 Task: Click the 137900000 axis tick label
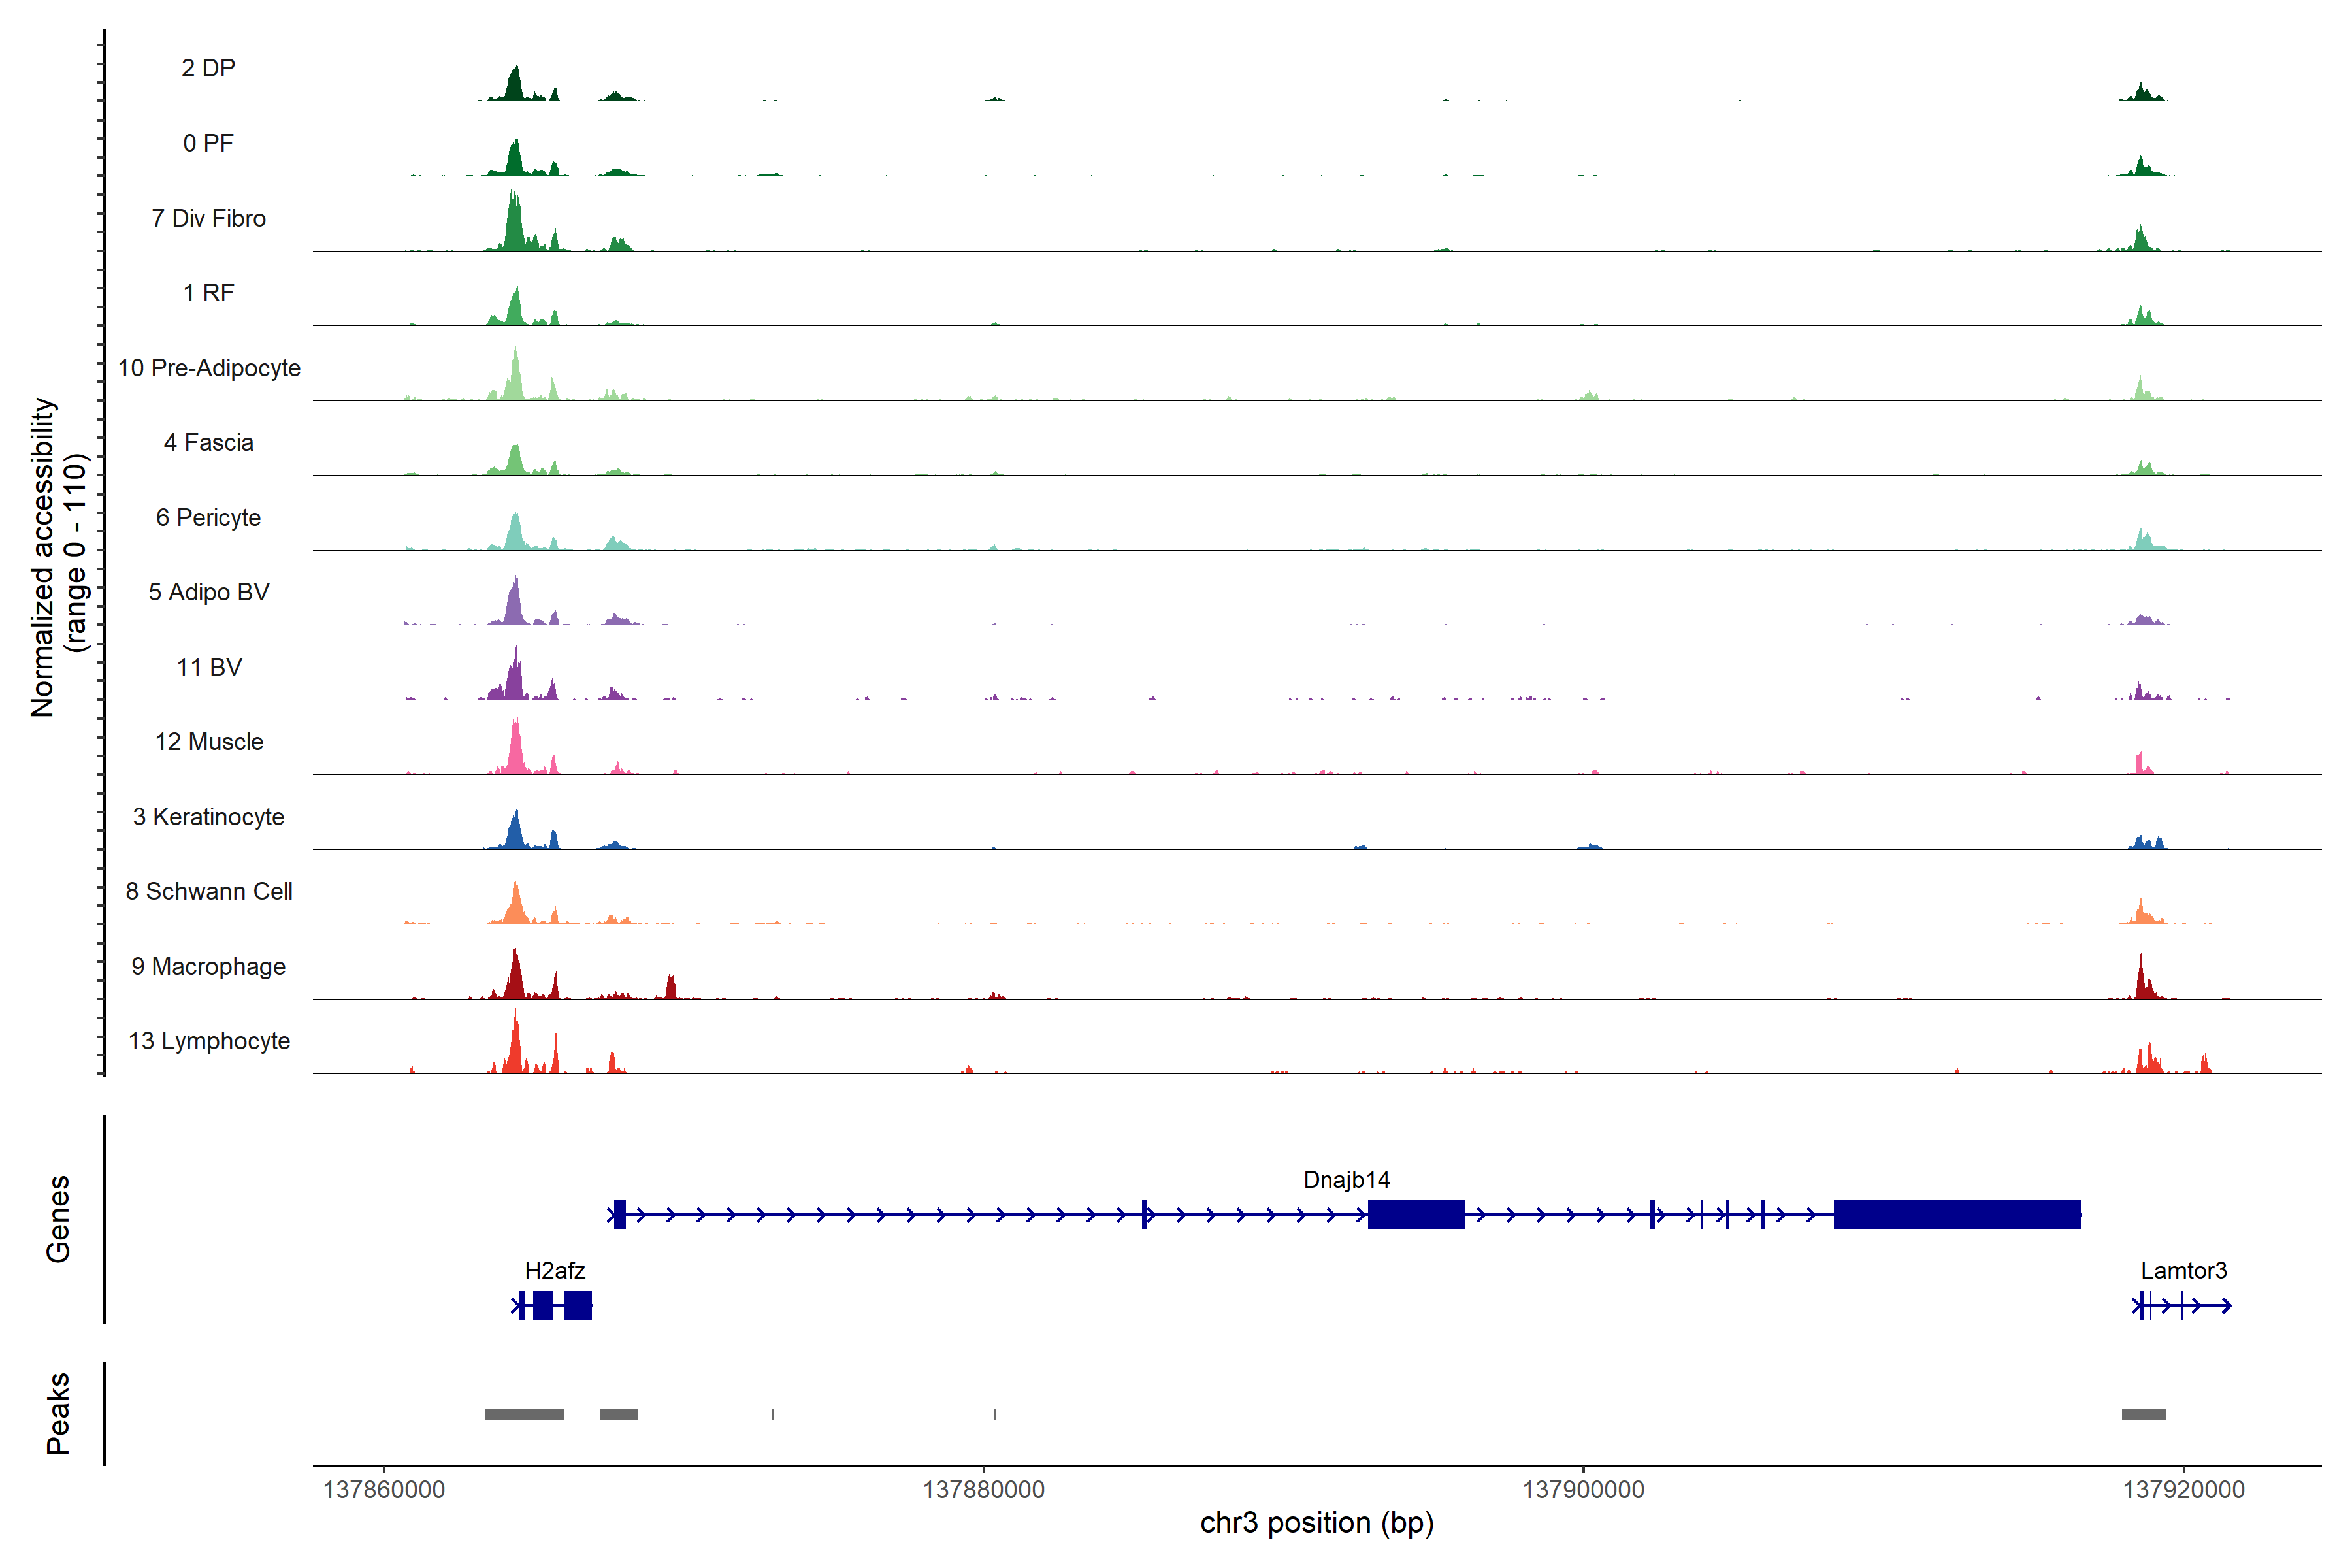[x=1583, y=1490]
